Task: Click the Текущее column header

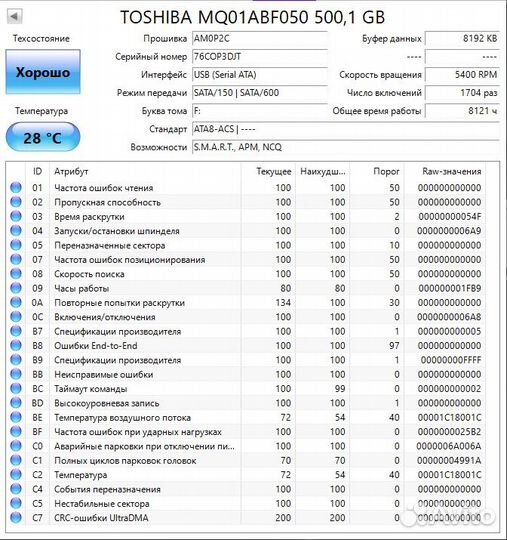Action: [268, 171]
